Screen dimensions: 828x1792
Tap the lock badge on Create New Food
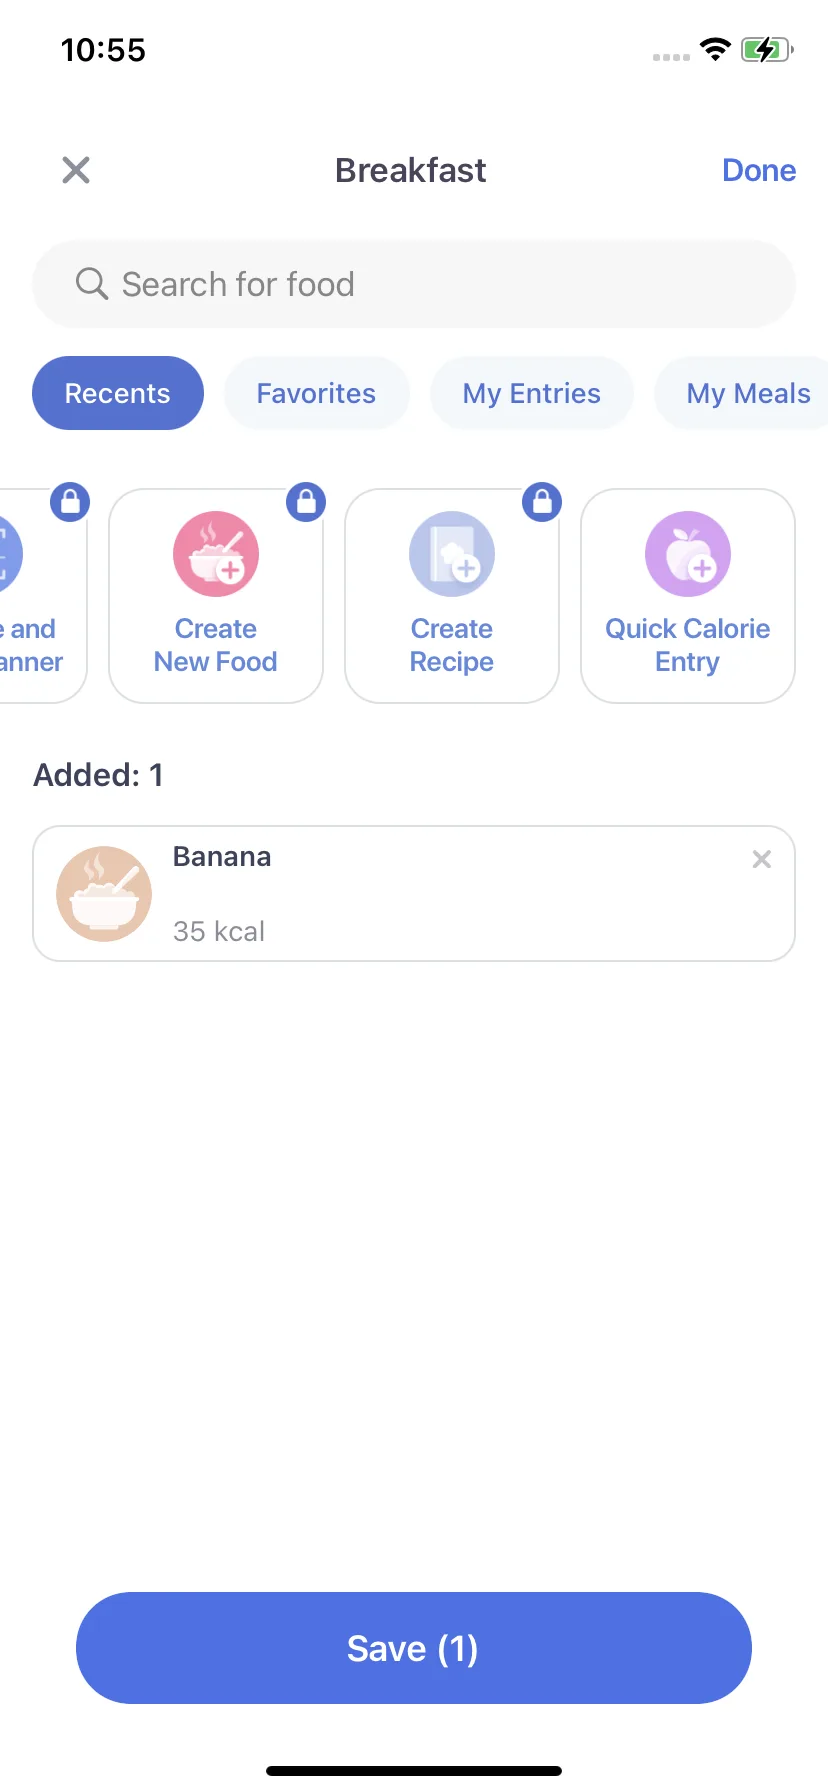point(306,502)
